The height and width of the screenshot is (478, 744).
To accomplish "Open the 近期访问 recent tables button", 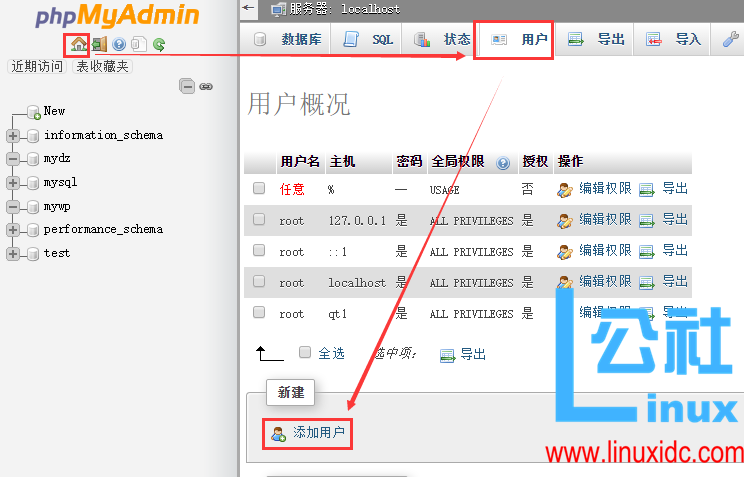I will (37, 66).
